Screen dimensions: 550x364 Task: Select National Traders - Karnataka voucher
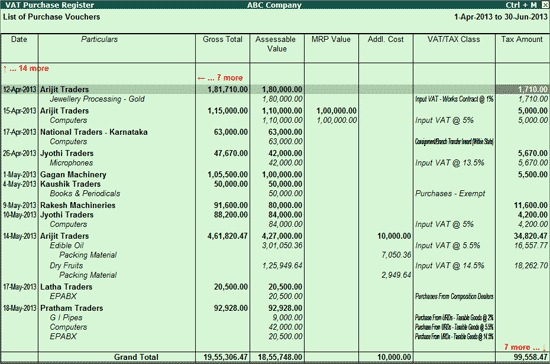275,132
